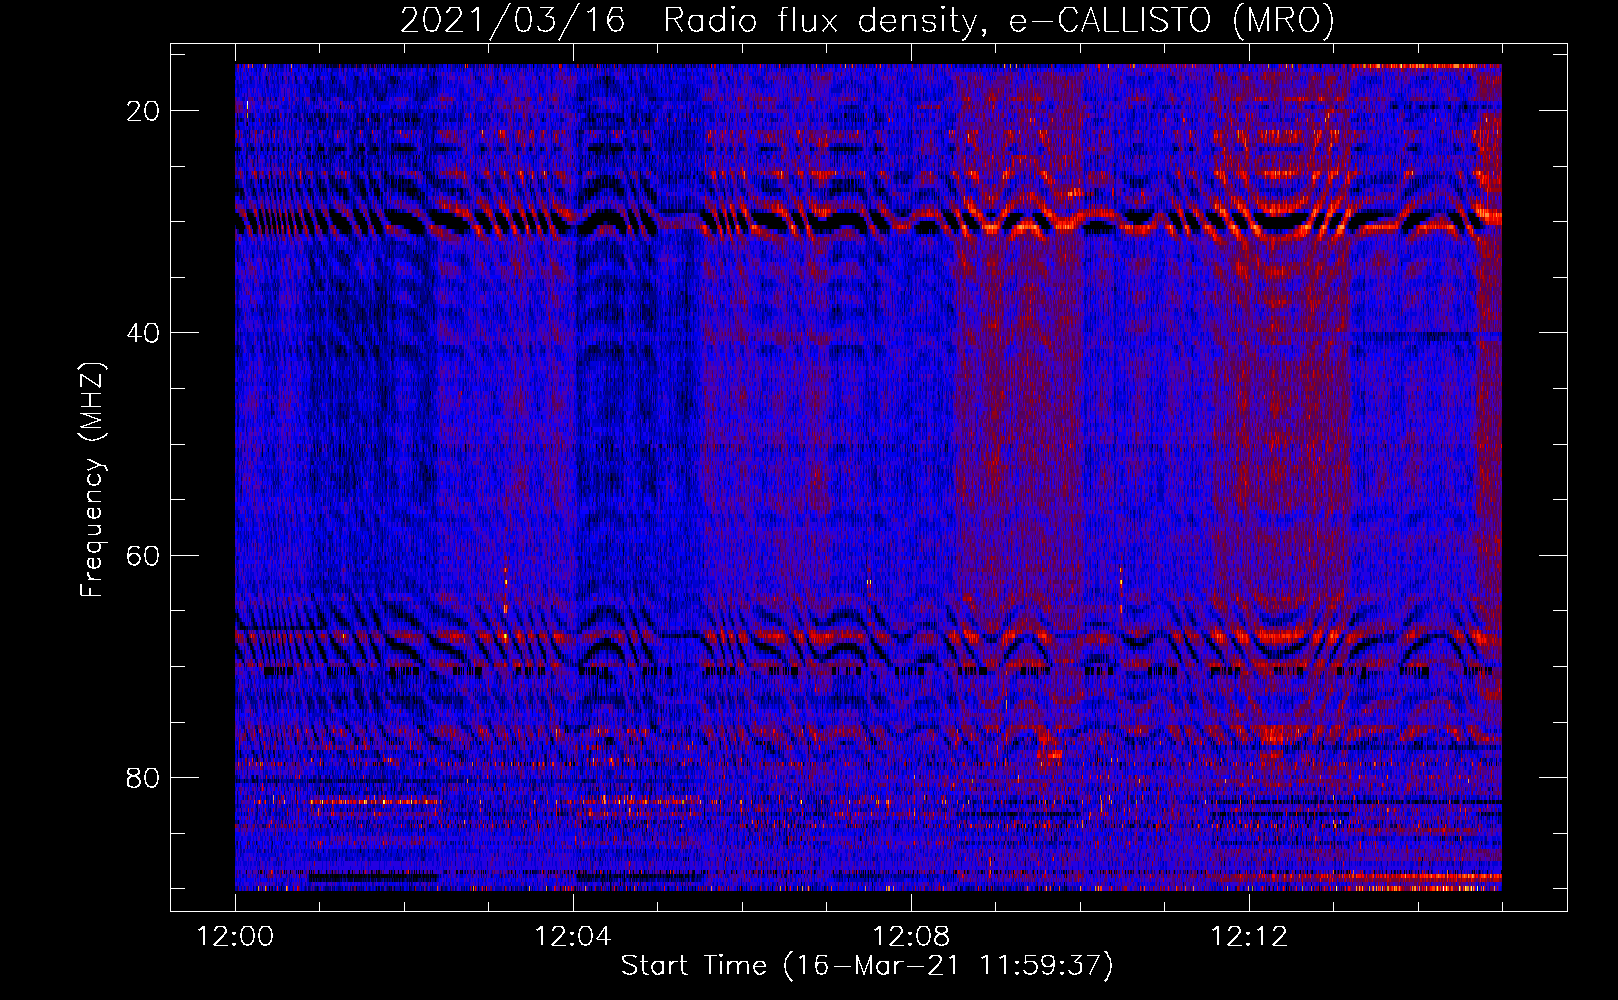Click the 20 frequency tick label
This screenshot has width=1618, height=1000.
(x=143, y=111)
